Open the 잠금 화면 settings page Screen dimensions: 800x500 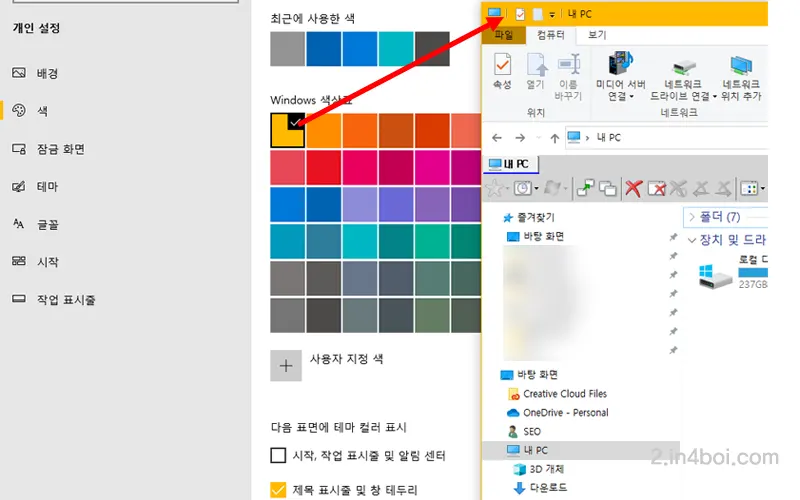[48, 149]
